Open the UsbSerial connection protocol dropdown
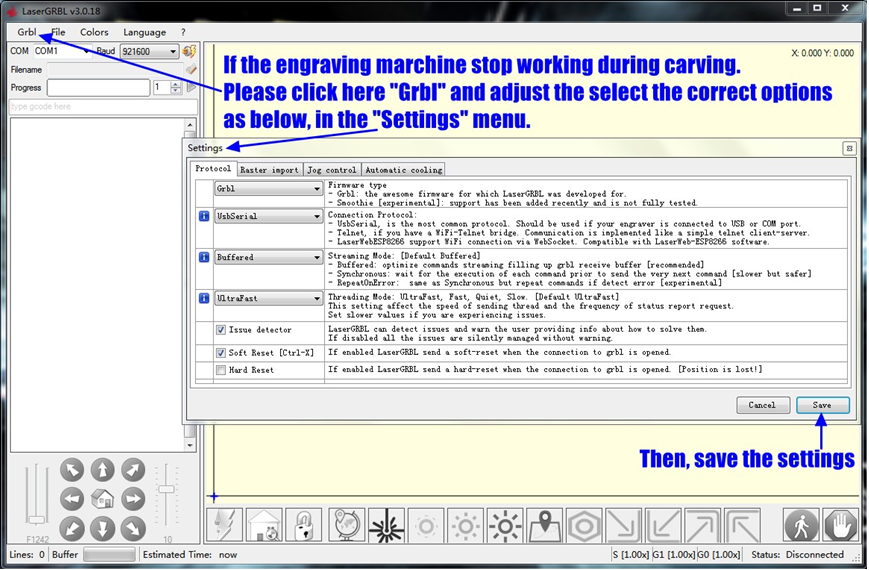Image resolution: width=869 pixels, height=570 pixels. (x=268, y=216)
